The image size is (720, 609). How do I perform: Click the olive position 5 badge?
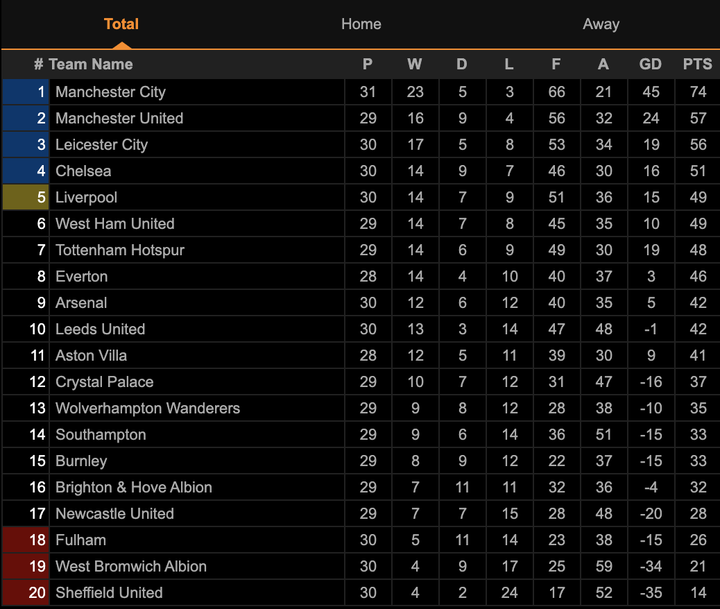27,198
